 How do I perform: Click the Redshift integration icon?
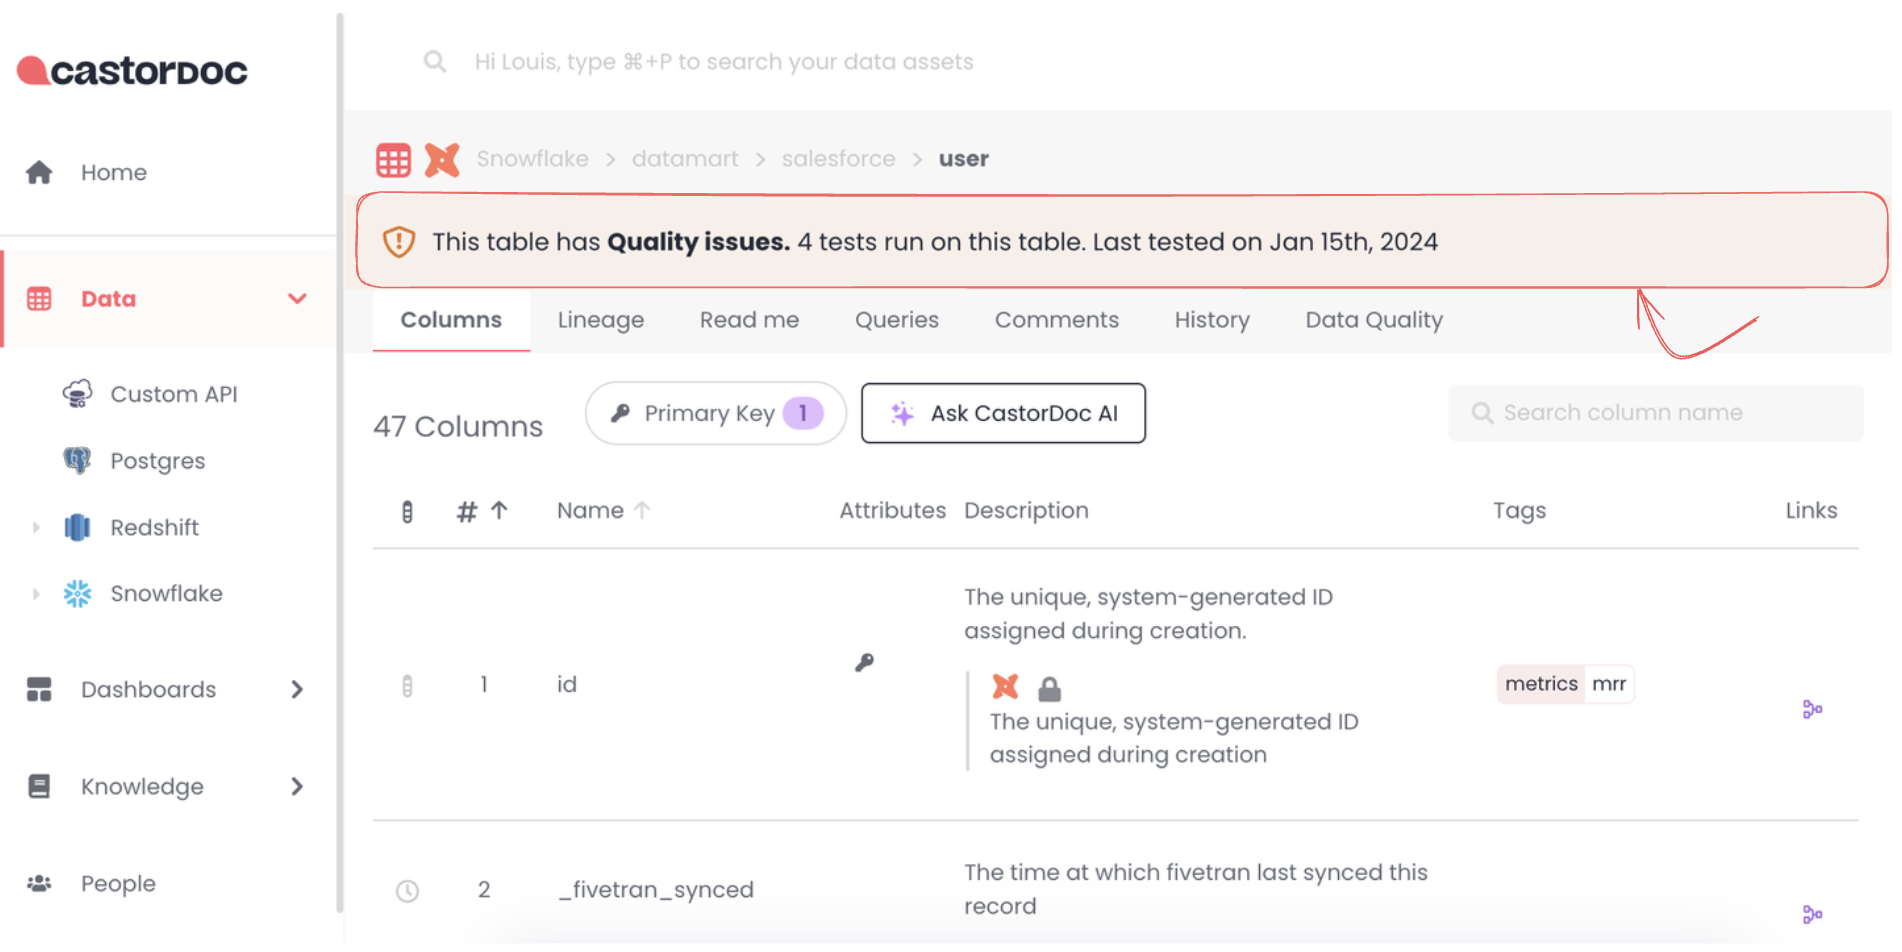tap(78, 527)
